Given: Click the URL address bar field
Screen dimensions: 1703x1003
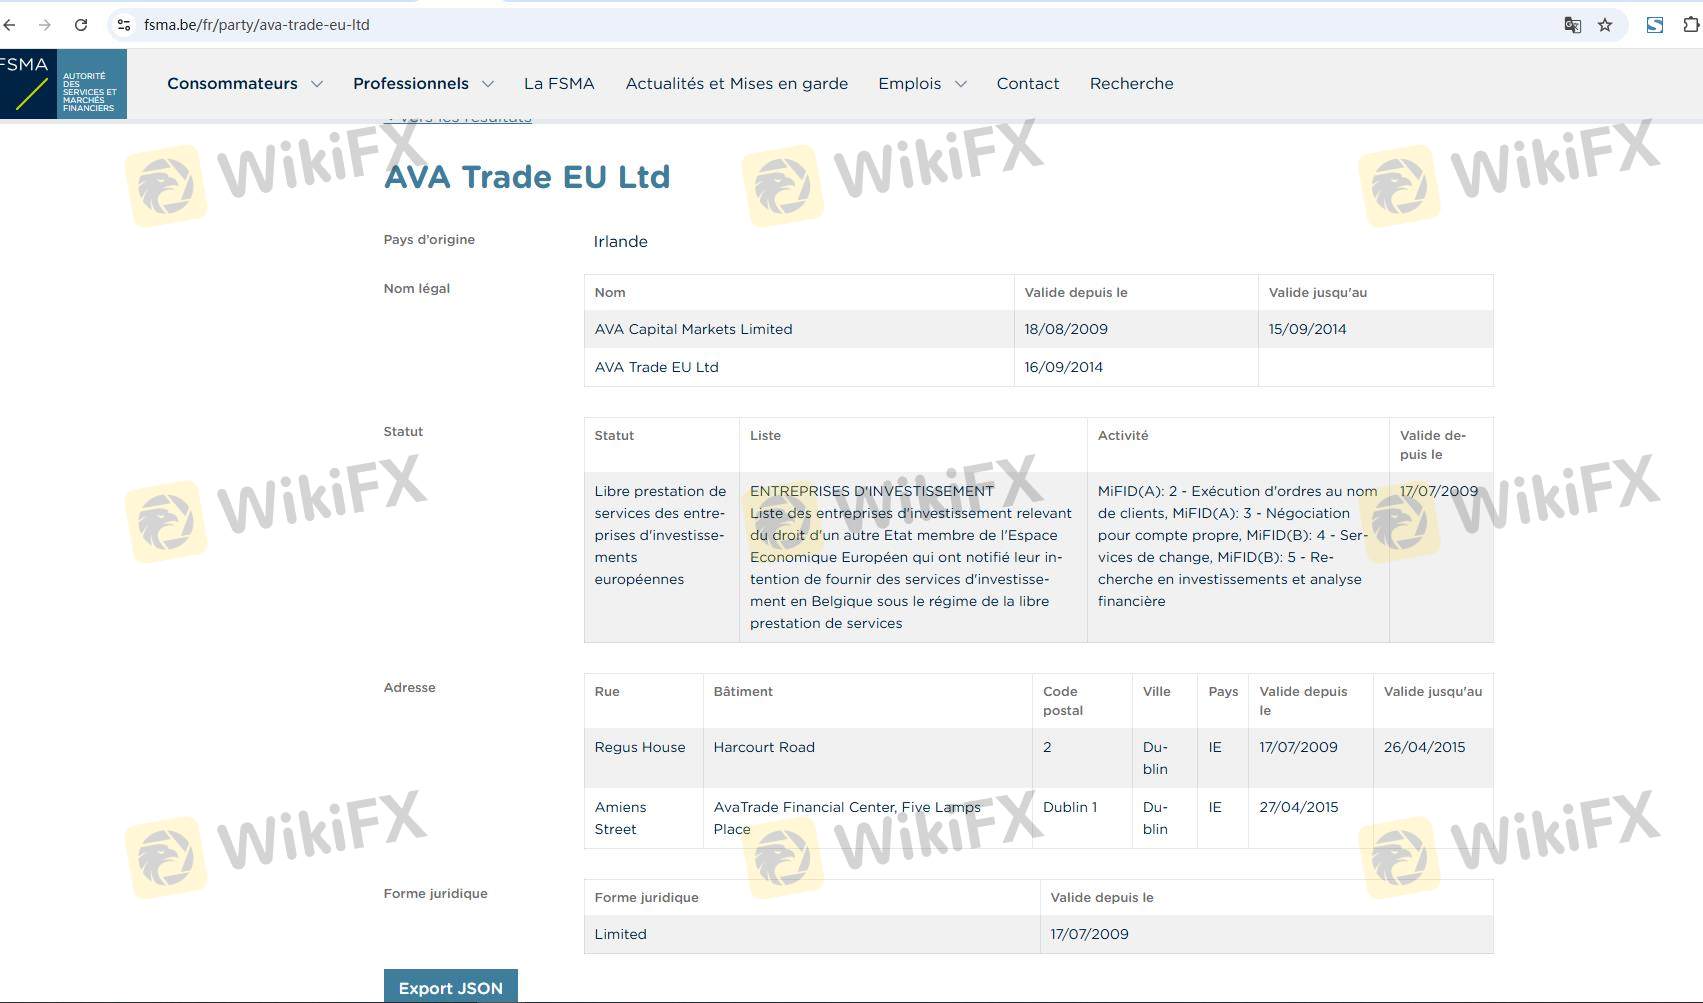Looking at the screenshot, I should pyautogui.click(x=800, y=25).
